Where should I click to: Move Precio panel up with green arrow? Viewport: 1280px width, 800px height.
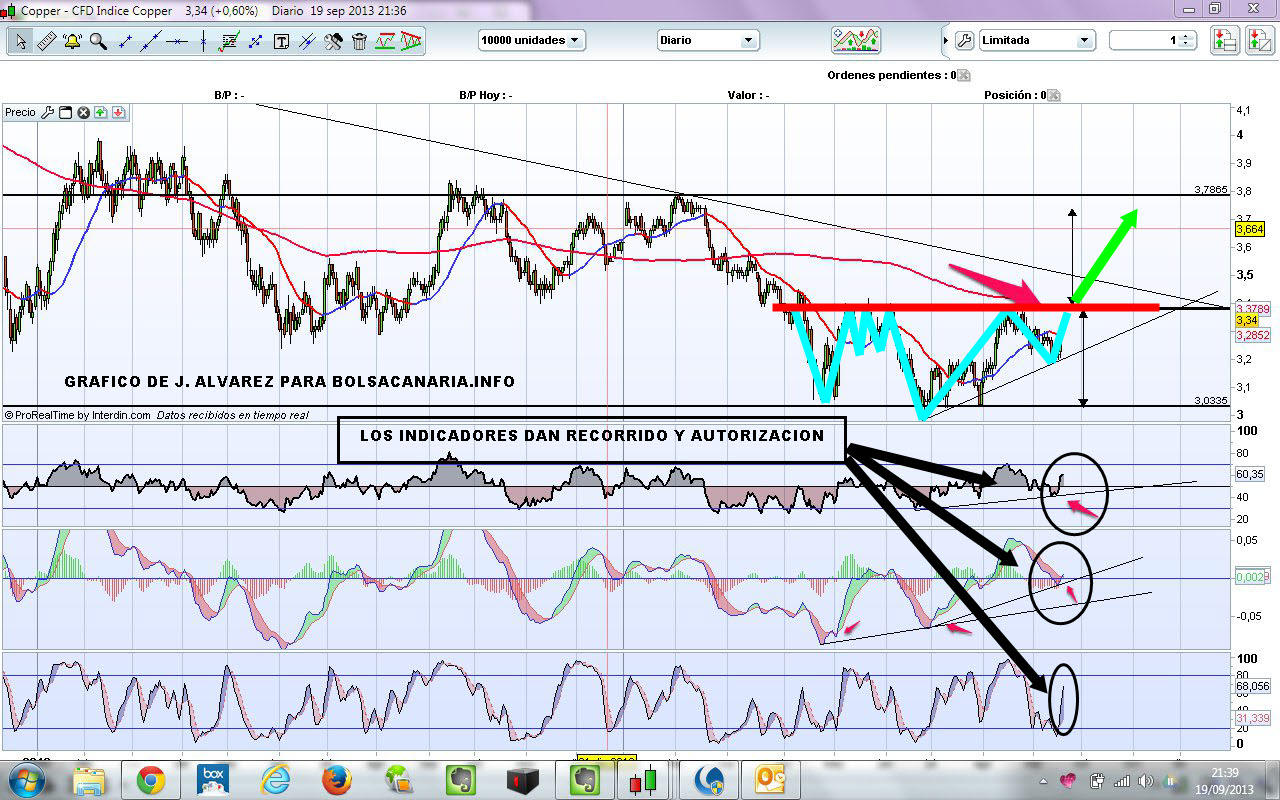coord(101,113)
